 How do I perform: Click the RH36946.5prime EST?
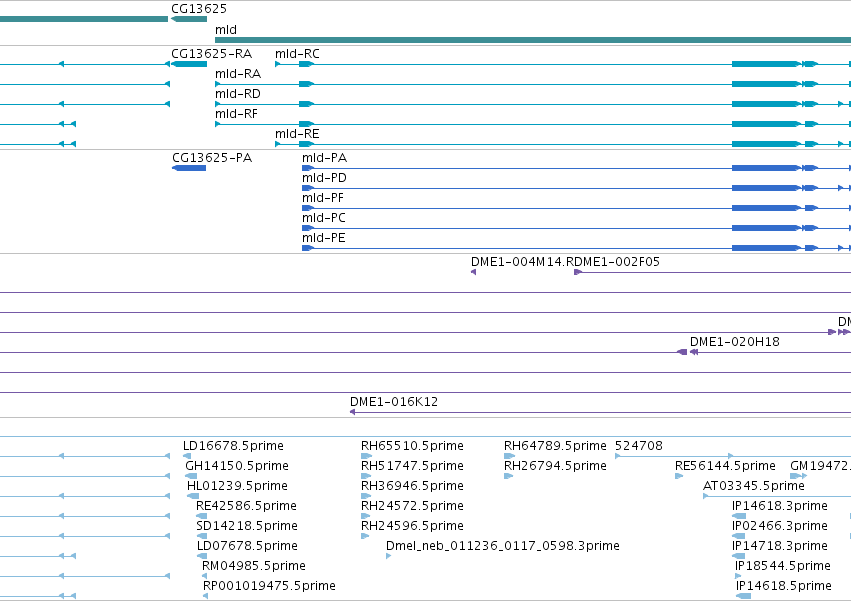point(366,496)
